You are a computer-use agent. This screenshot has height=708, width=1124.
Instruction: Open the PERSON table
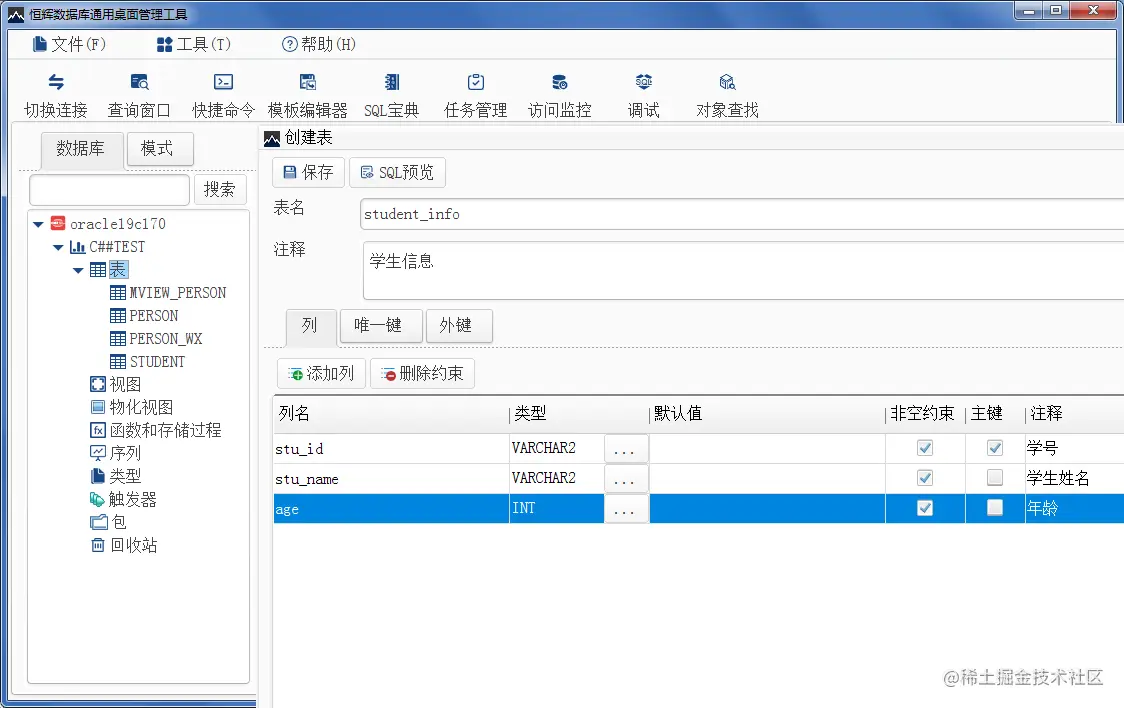pos(153,315)
